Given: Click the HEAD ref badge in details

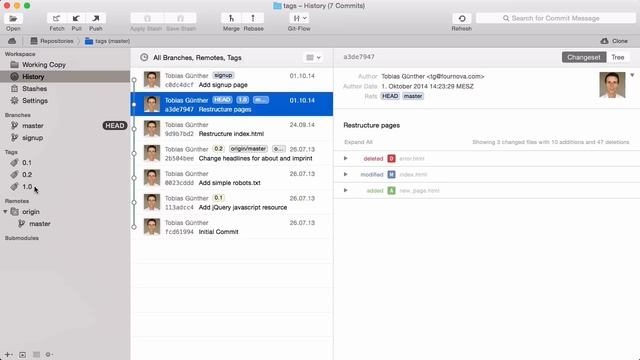Looking at the screenshot, I should pos(390,96).
